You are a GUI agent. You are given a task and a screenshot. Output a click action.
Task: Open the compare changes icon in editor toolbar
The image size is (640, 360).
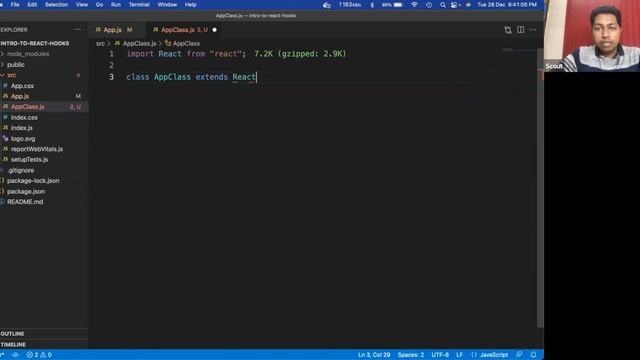tap(508, 30)
